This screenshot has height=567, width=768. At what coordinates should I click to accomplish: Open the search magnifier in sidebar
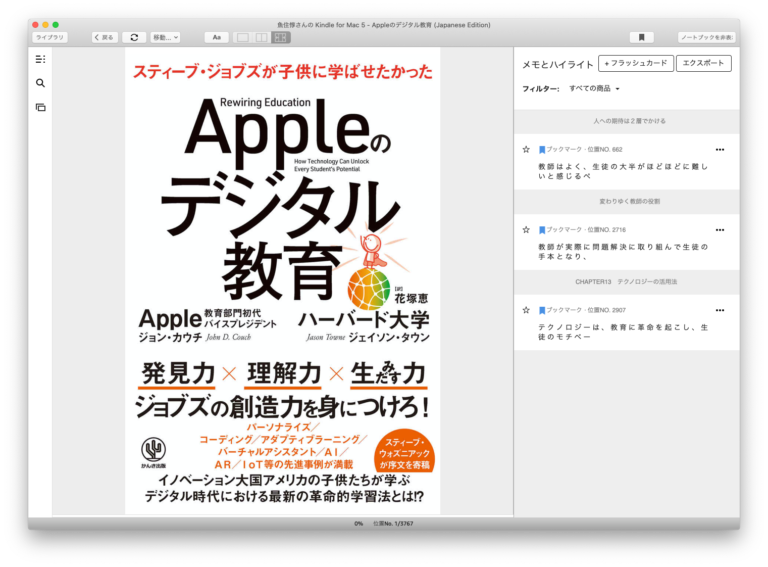point(40,83)
